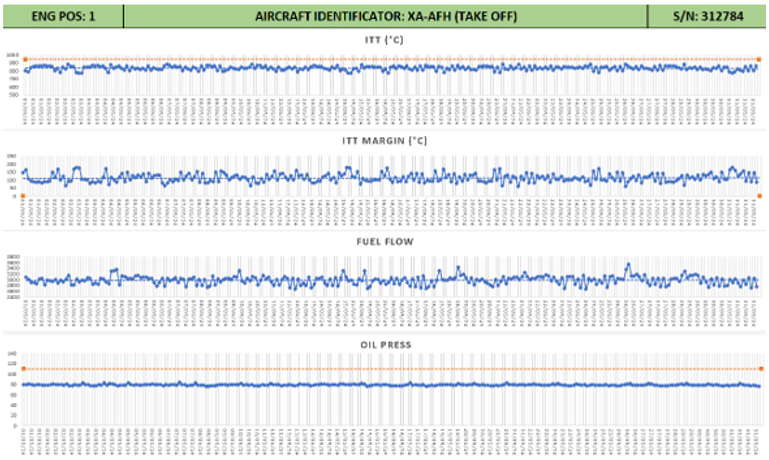Click the highest peak of the FUEL FLOW line
This screenshot has width=769, height=460.
click(628, 264)
